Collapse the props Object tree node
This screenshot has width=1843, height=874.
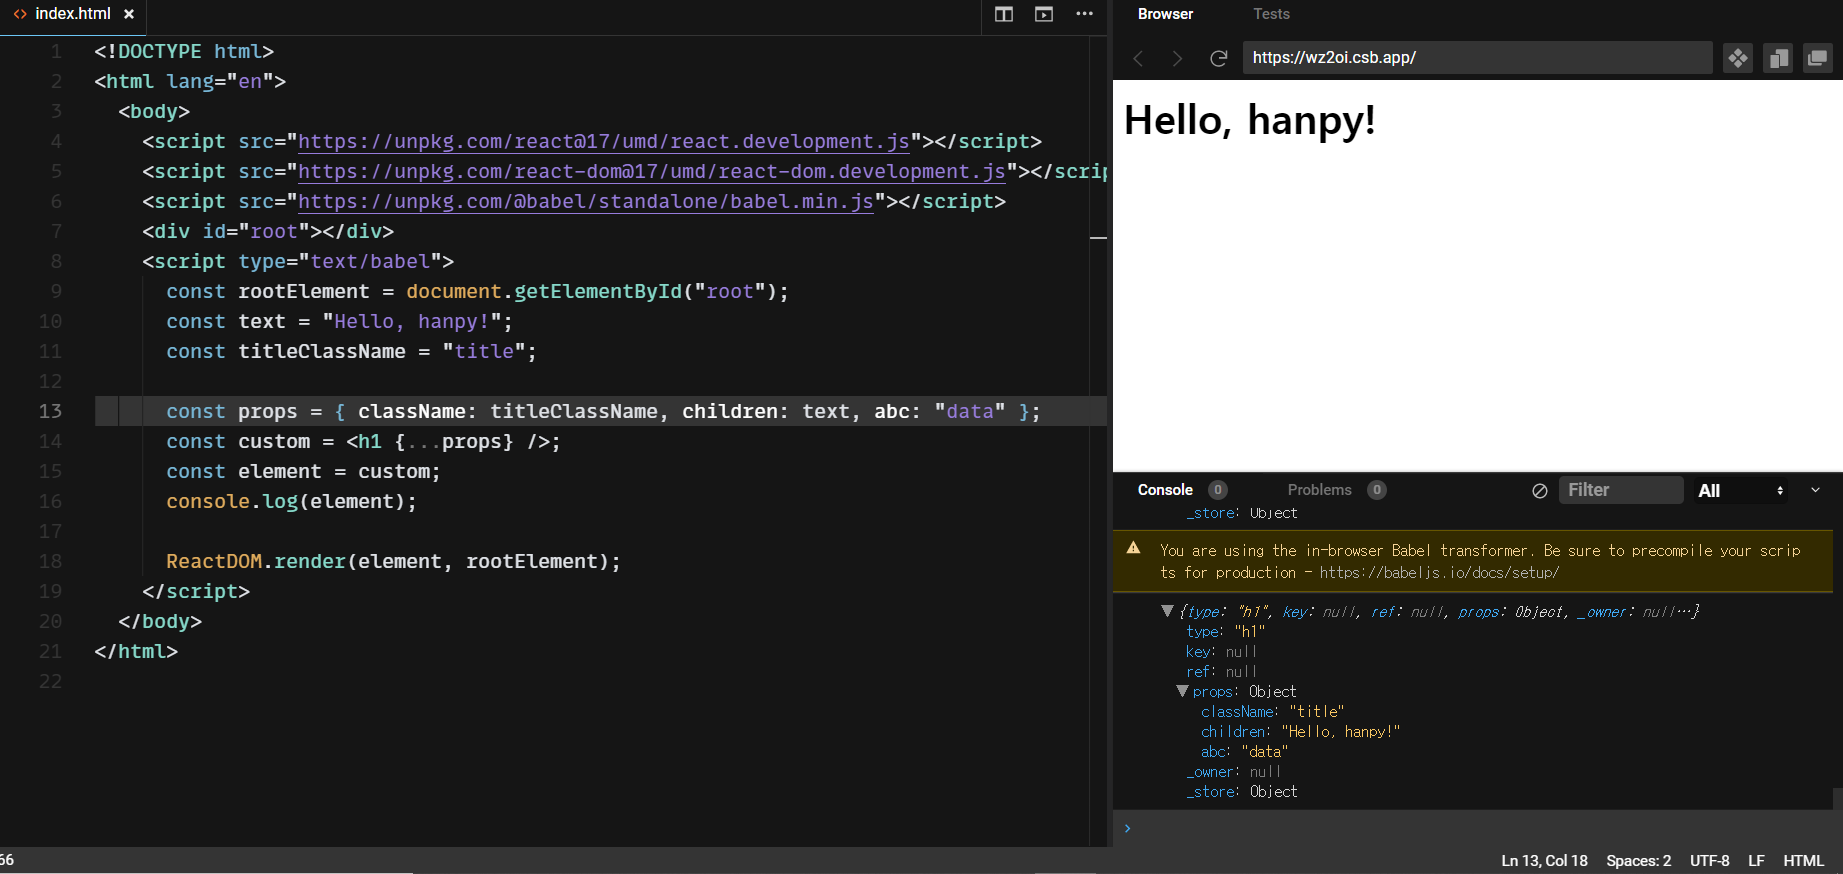pos(1182,691)
